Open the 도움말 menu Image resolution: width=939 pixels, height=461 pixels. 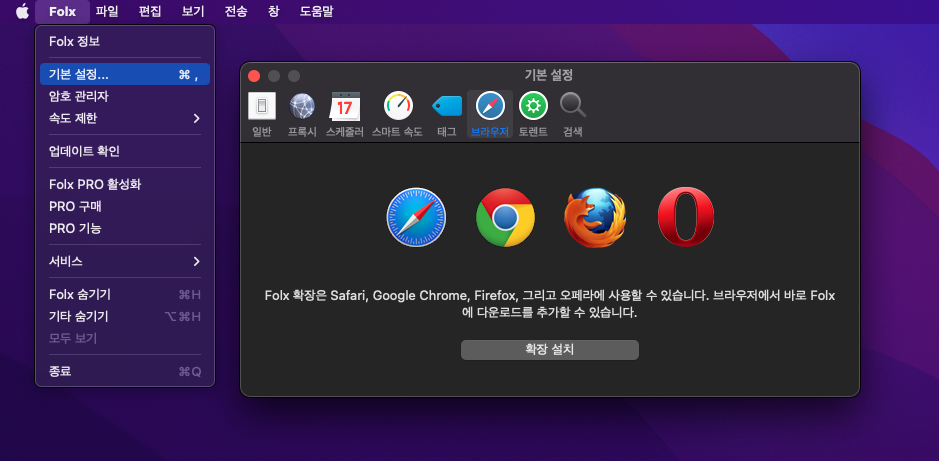pyautogui.click(x=317, y=11)
